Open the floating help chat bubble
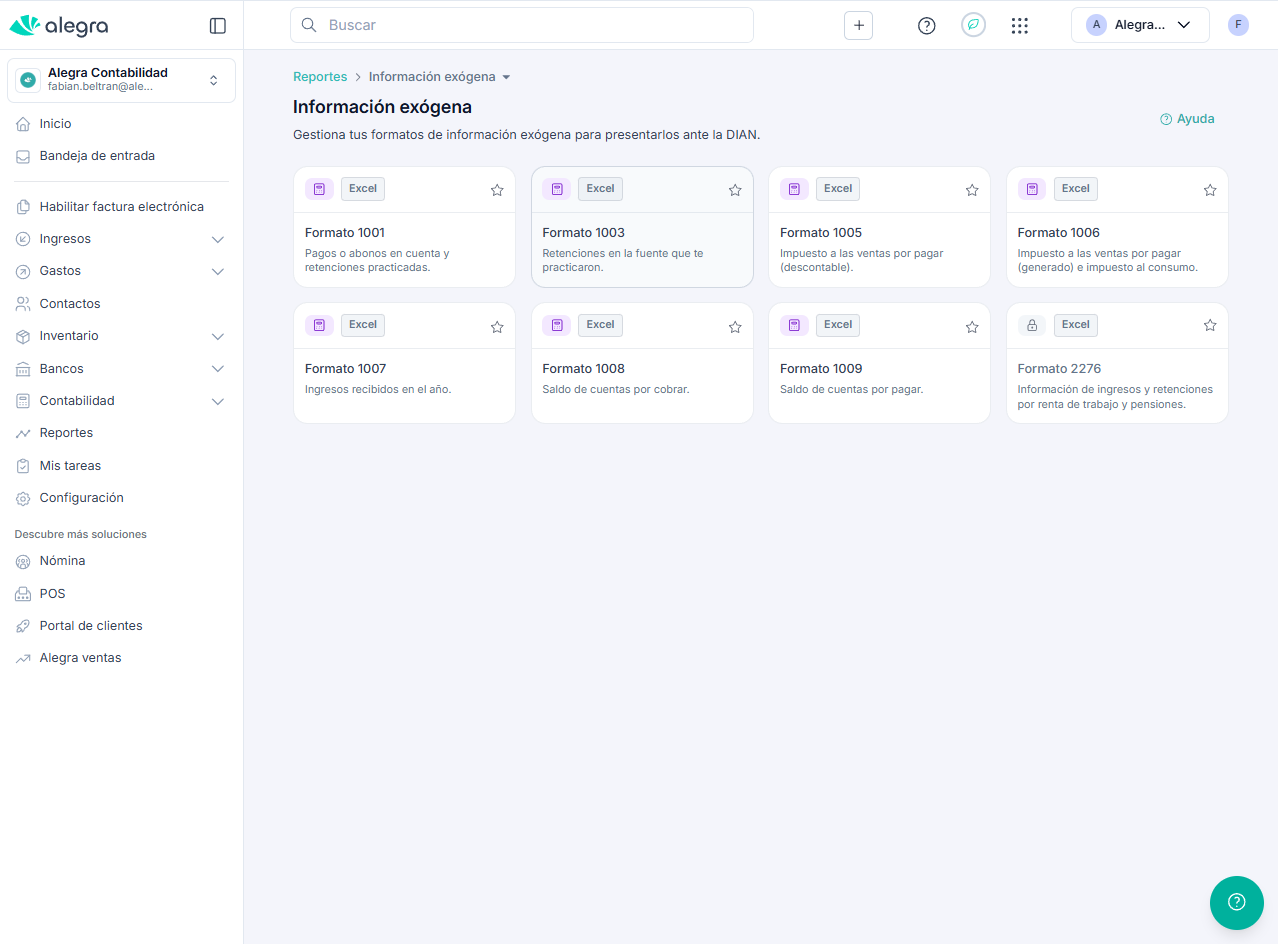 [x=1236, y=902]
